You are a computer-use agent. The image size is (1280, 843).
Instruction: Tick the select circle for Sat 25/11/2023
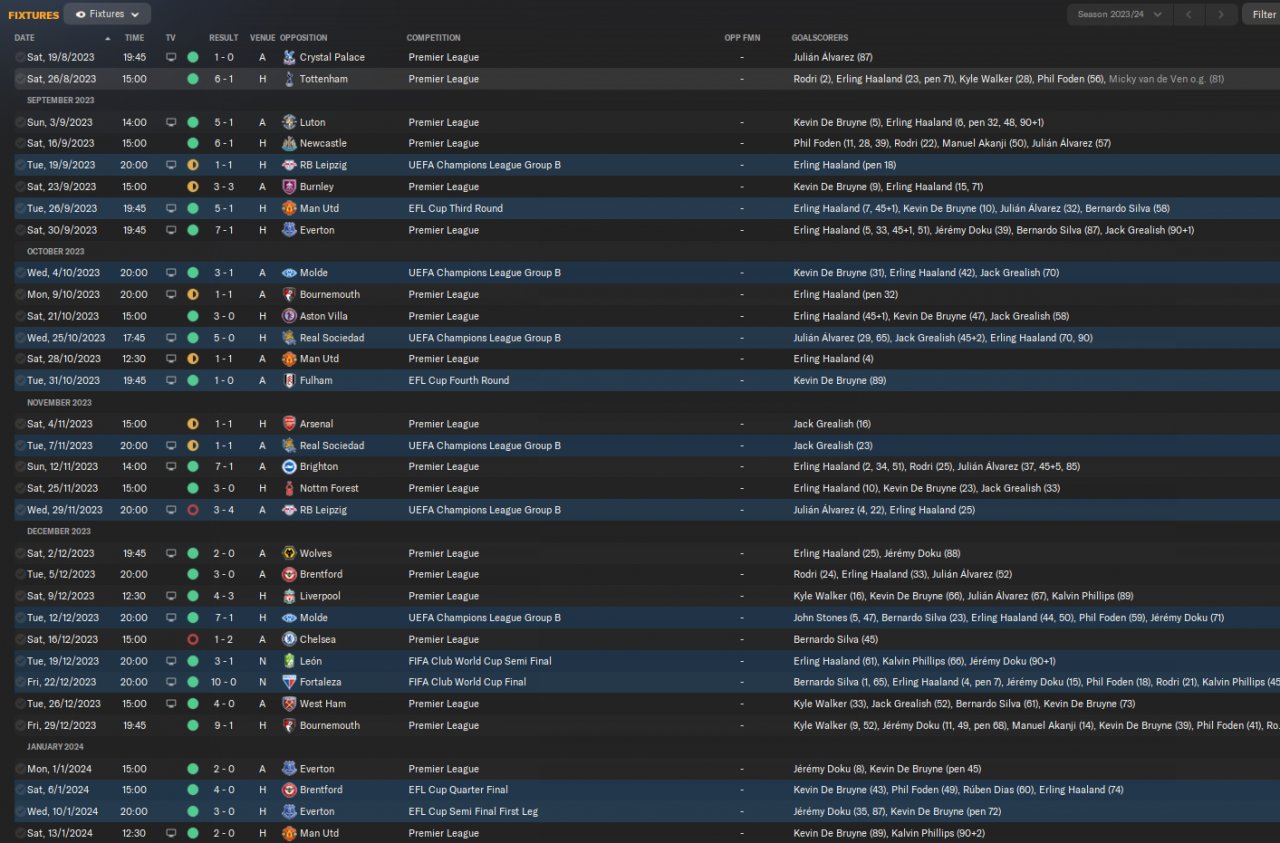pyautogui.click(x=20, y=488)
